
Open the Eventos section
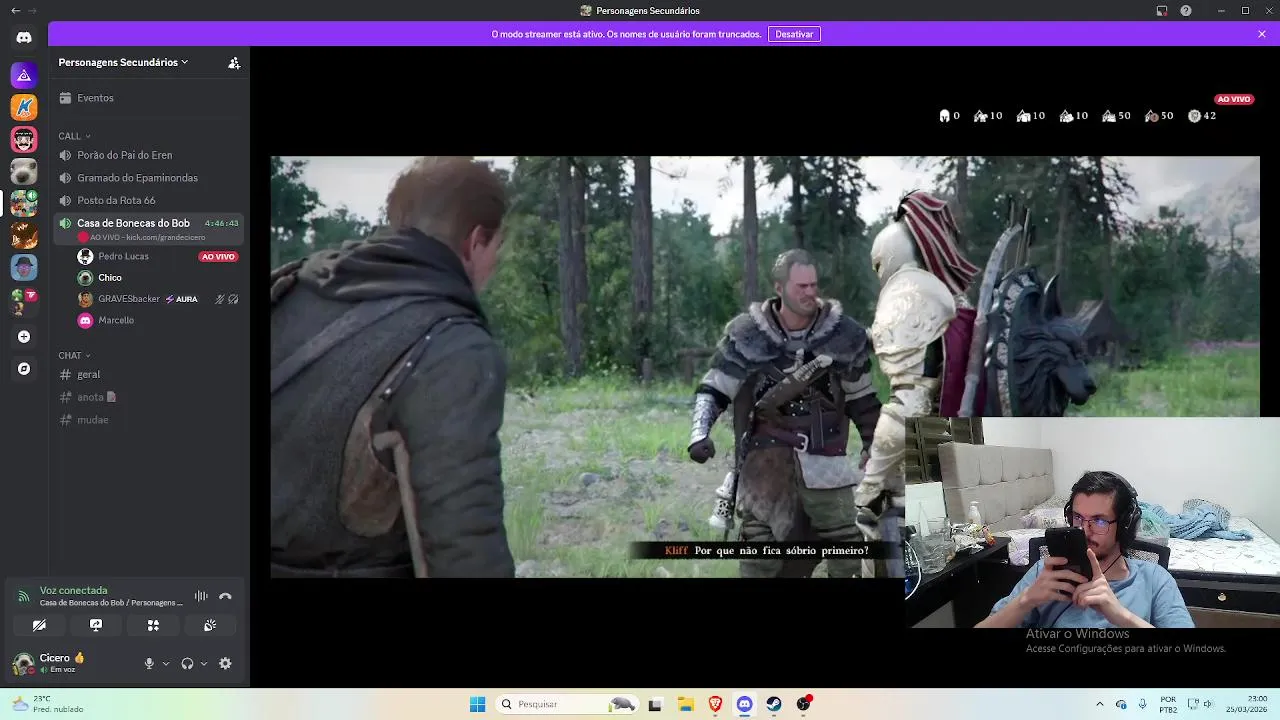click(x=150, y=98)
